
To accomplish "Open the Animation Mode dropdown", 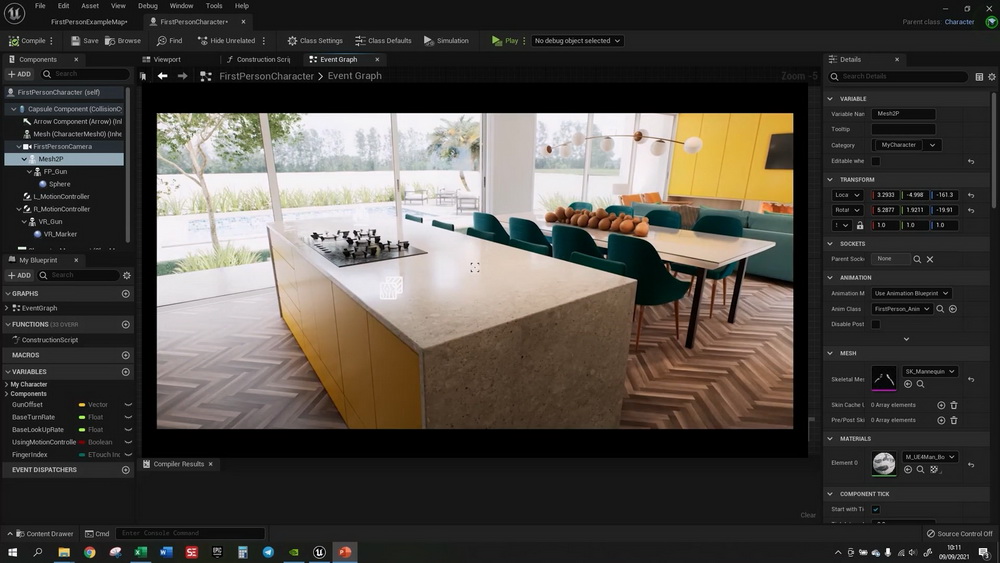I will point(911,293).
